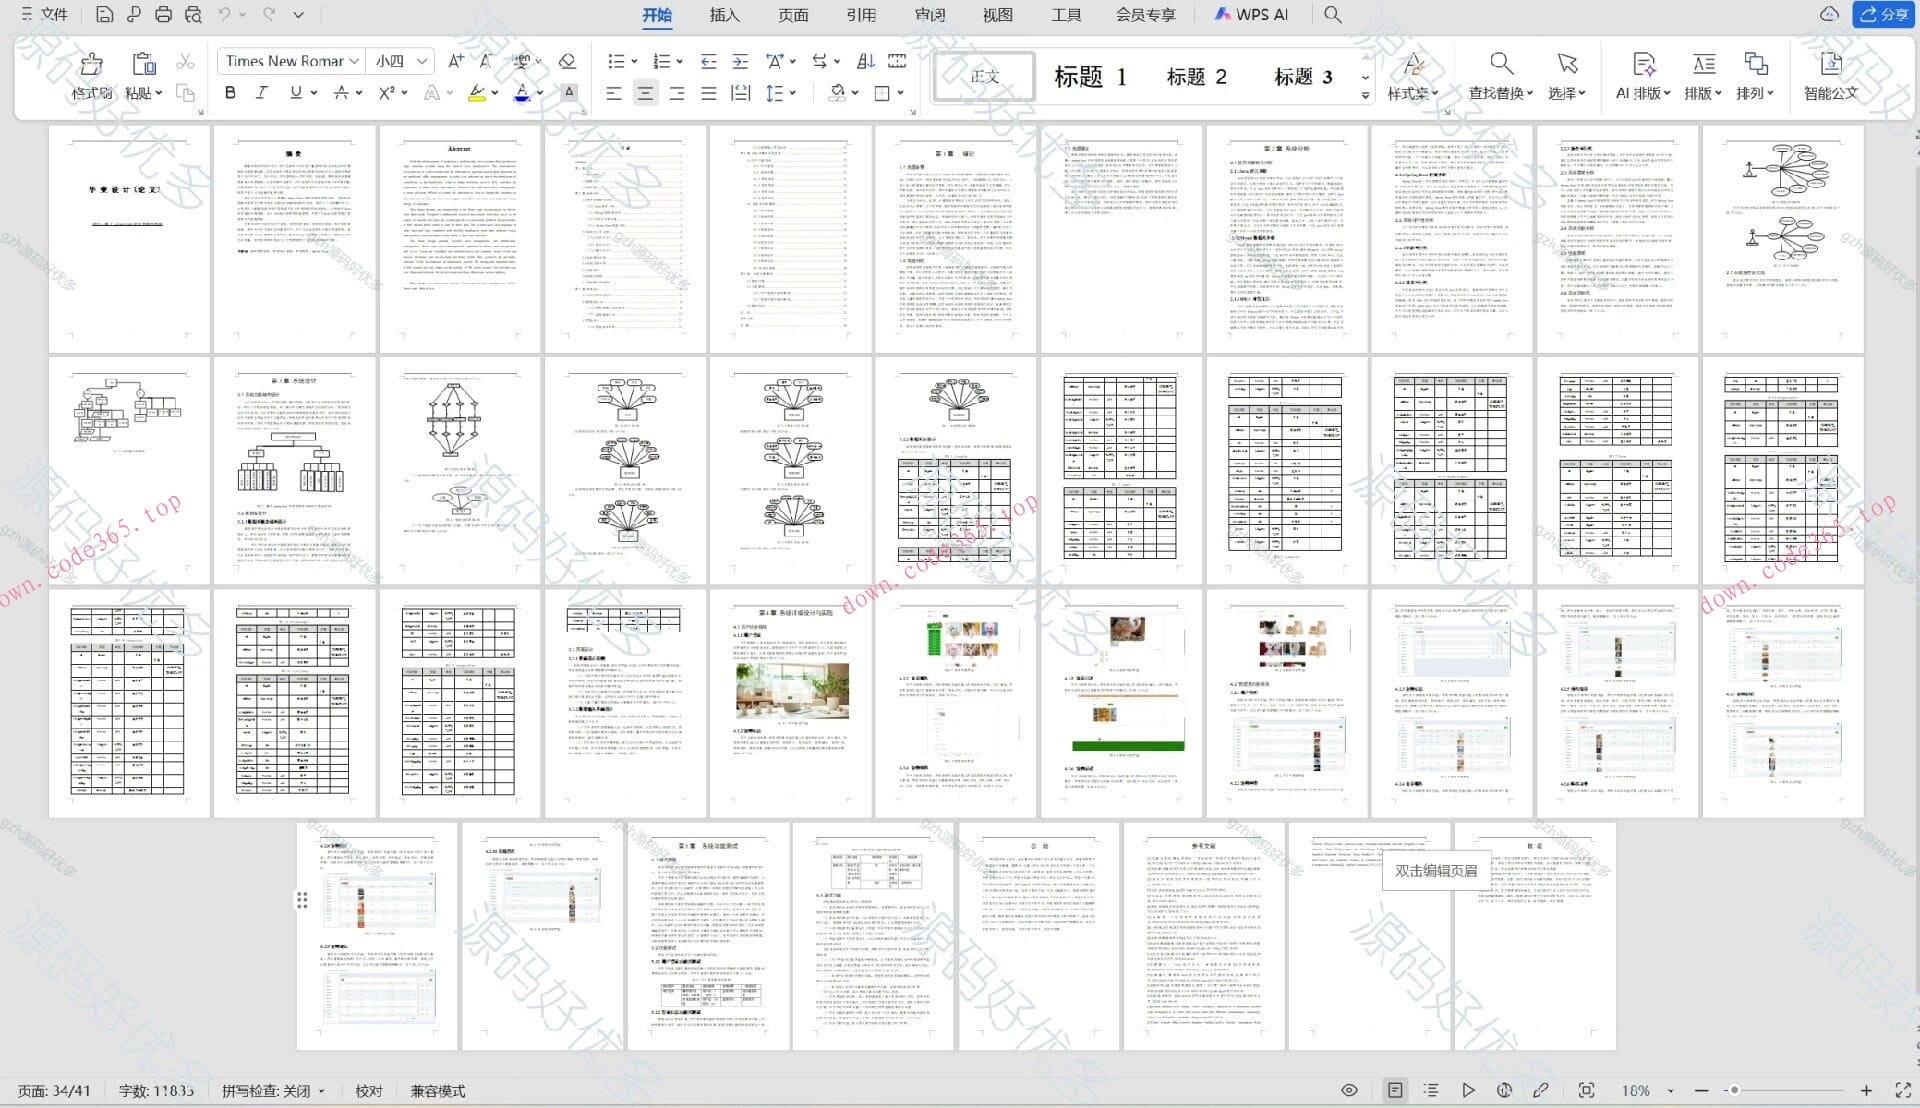Toggle bold formatting
The height and width of the screenshot is (1108, 1920).
pos(231,92)
